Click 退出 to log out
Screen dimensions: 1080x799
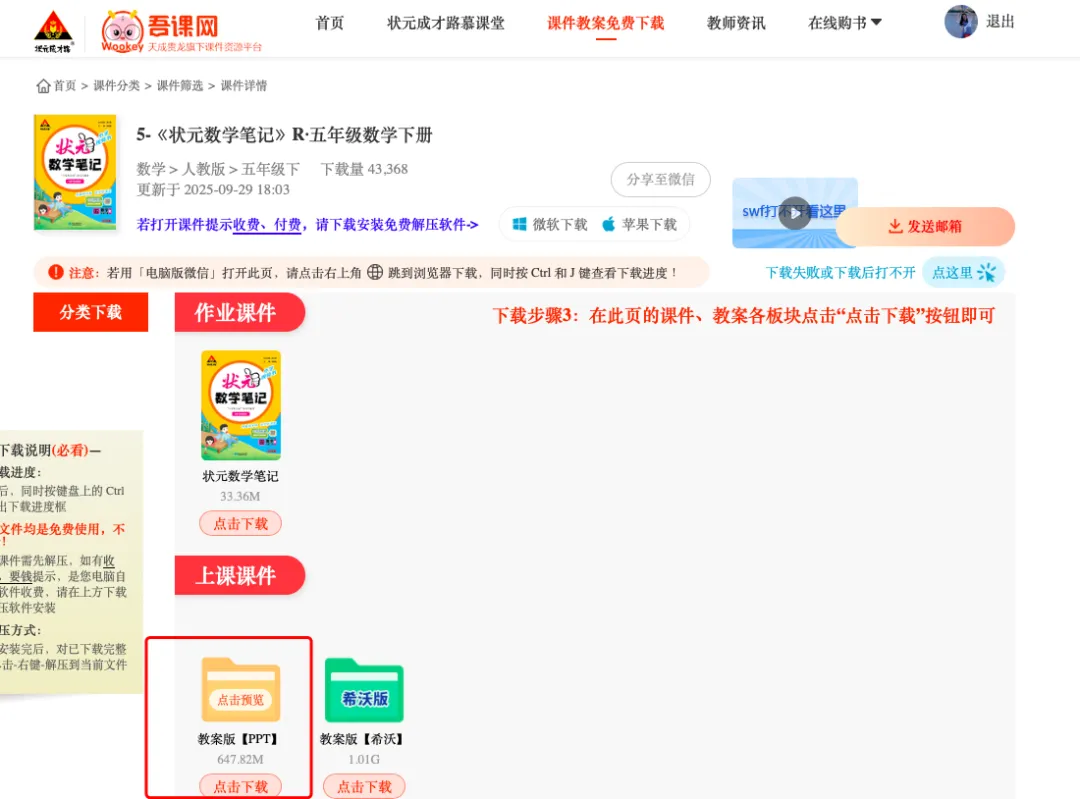(1000, 22)
